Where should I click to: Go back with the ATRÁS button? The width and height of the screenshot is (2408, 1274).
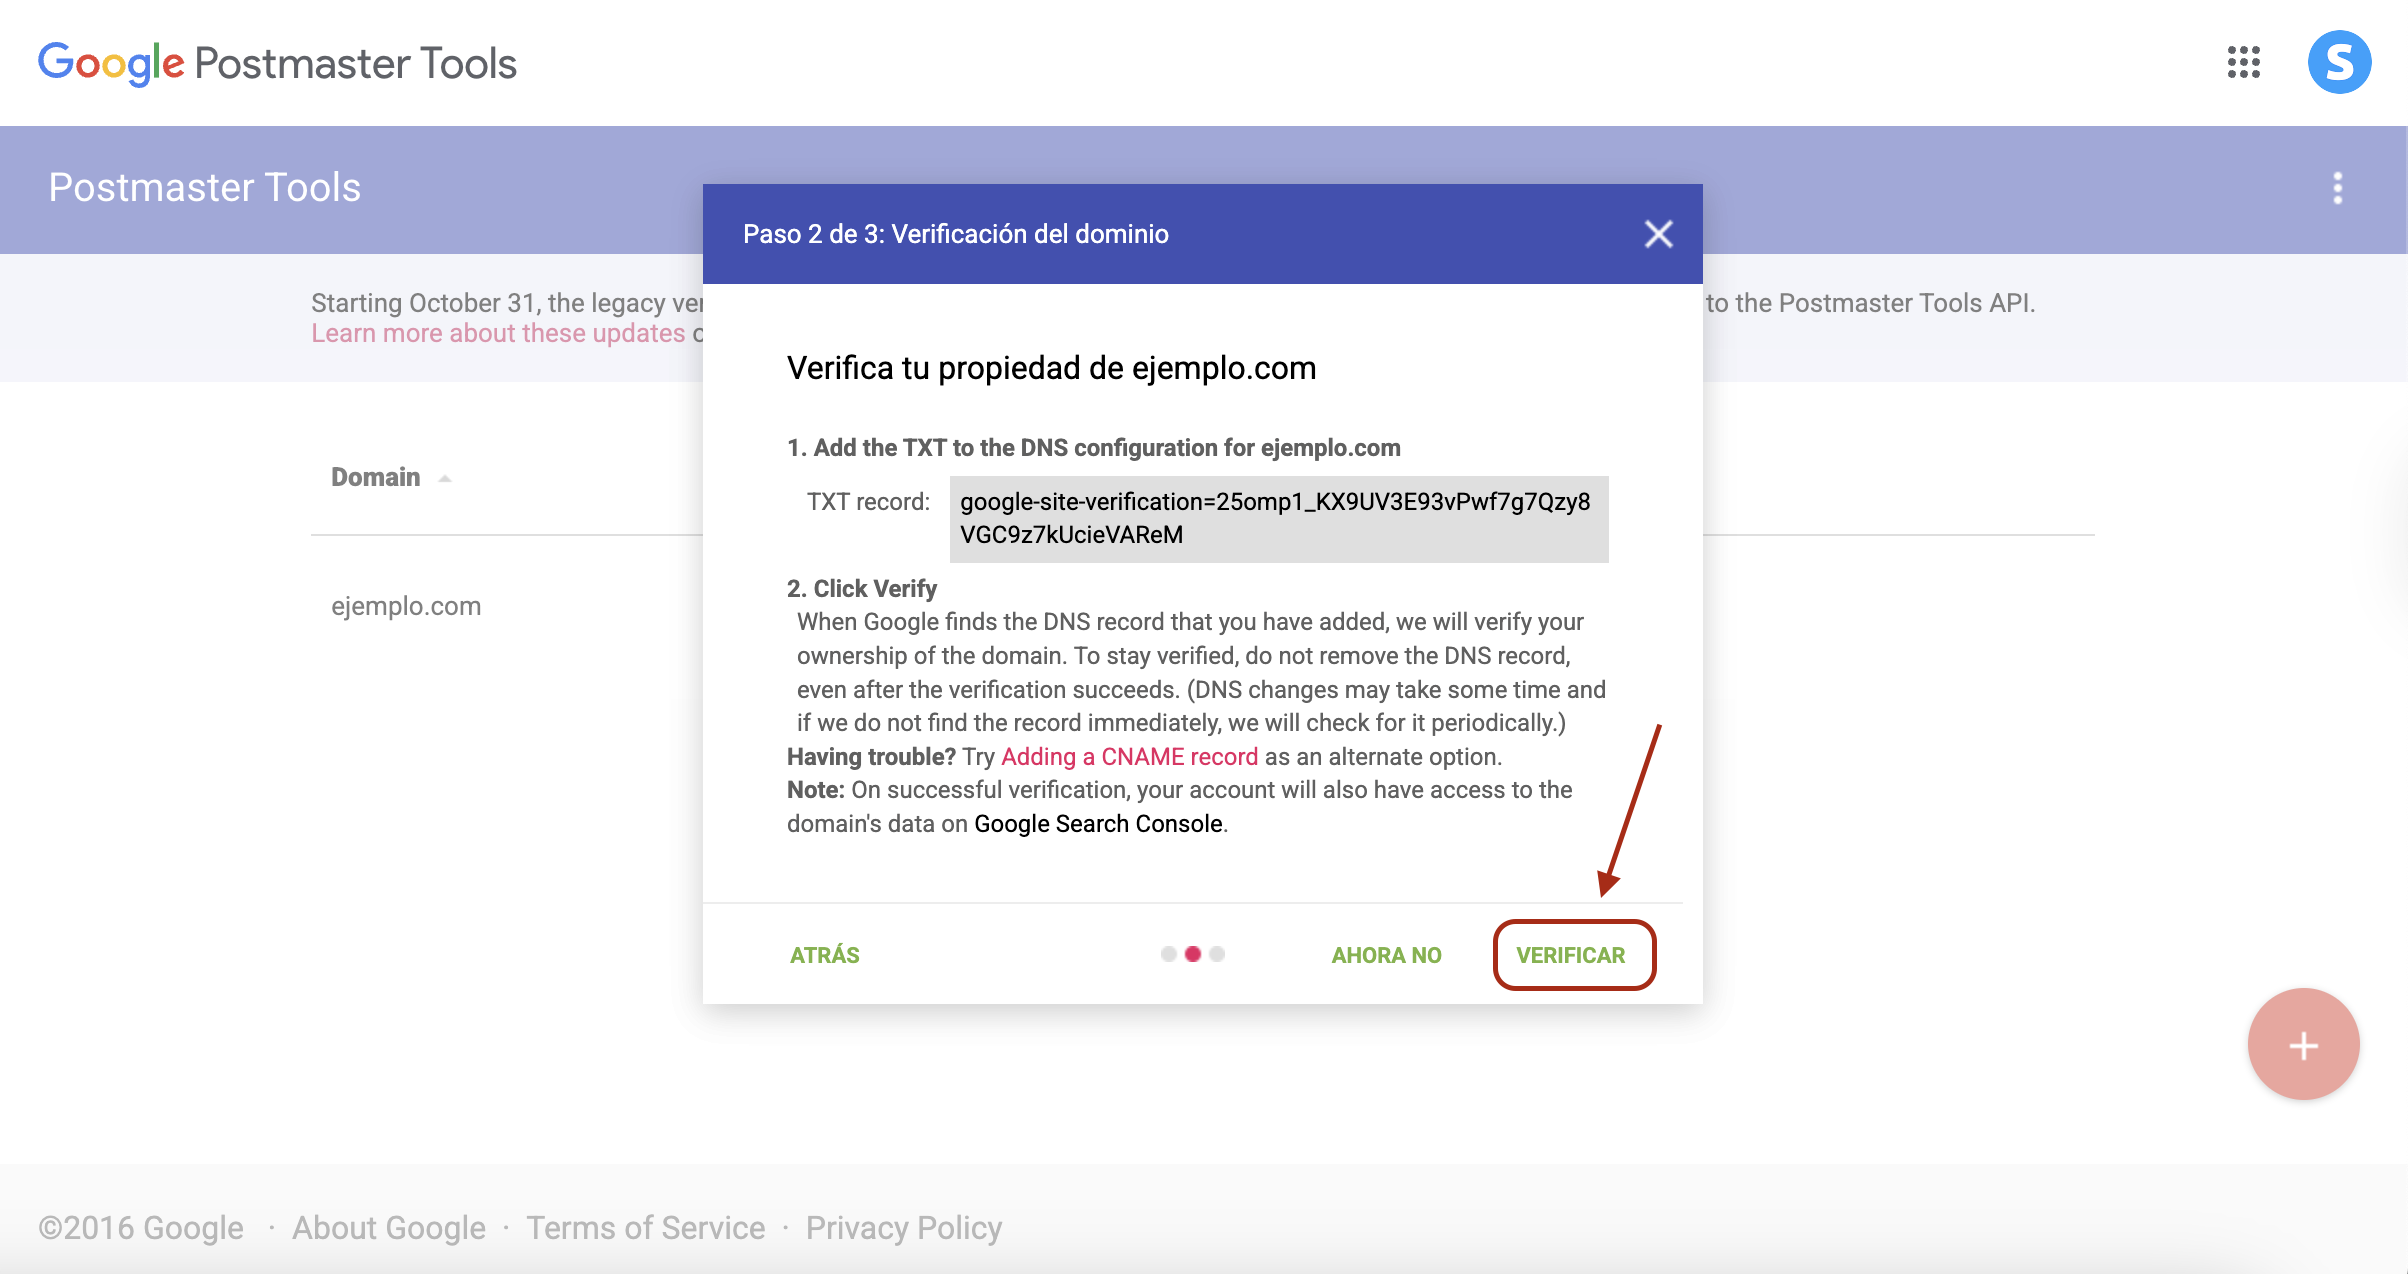click(x=824, y=955)
